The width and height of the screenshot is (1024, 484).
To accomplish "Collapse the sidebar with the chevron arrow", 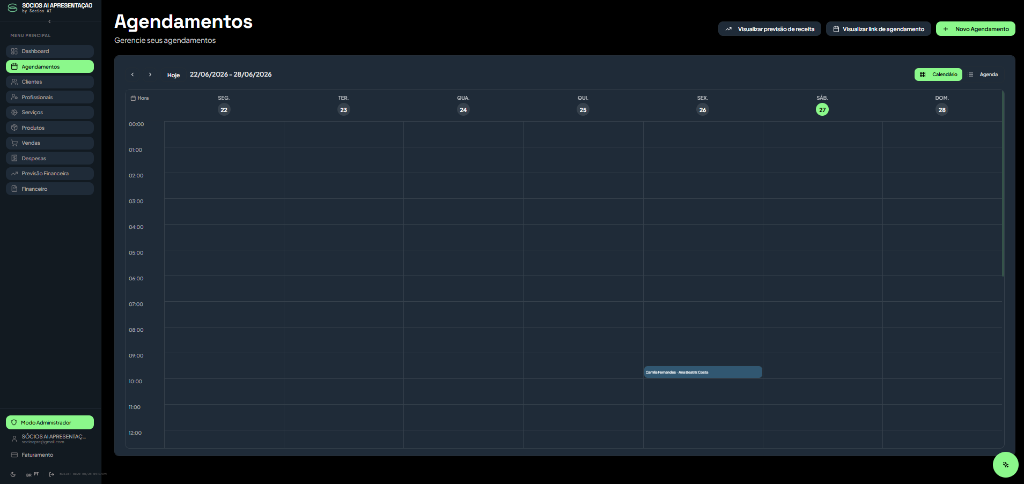I will pyautogui.click(x=50, y=22).
